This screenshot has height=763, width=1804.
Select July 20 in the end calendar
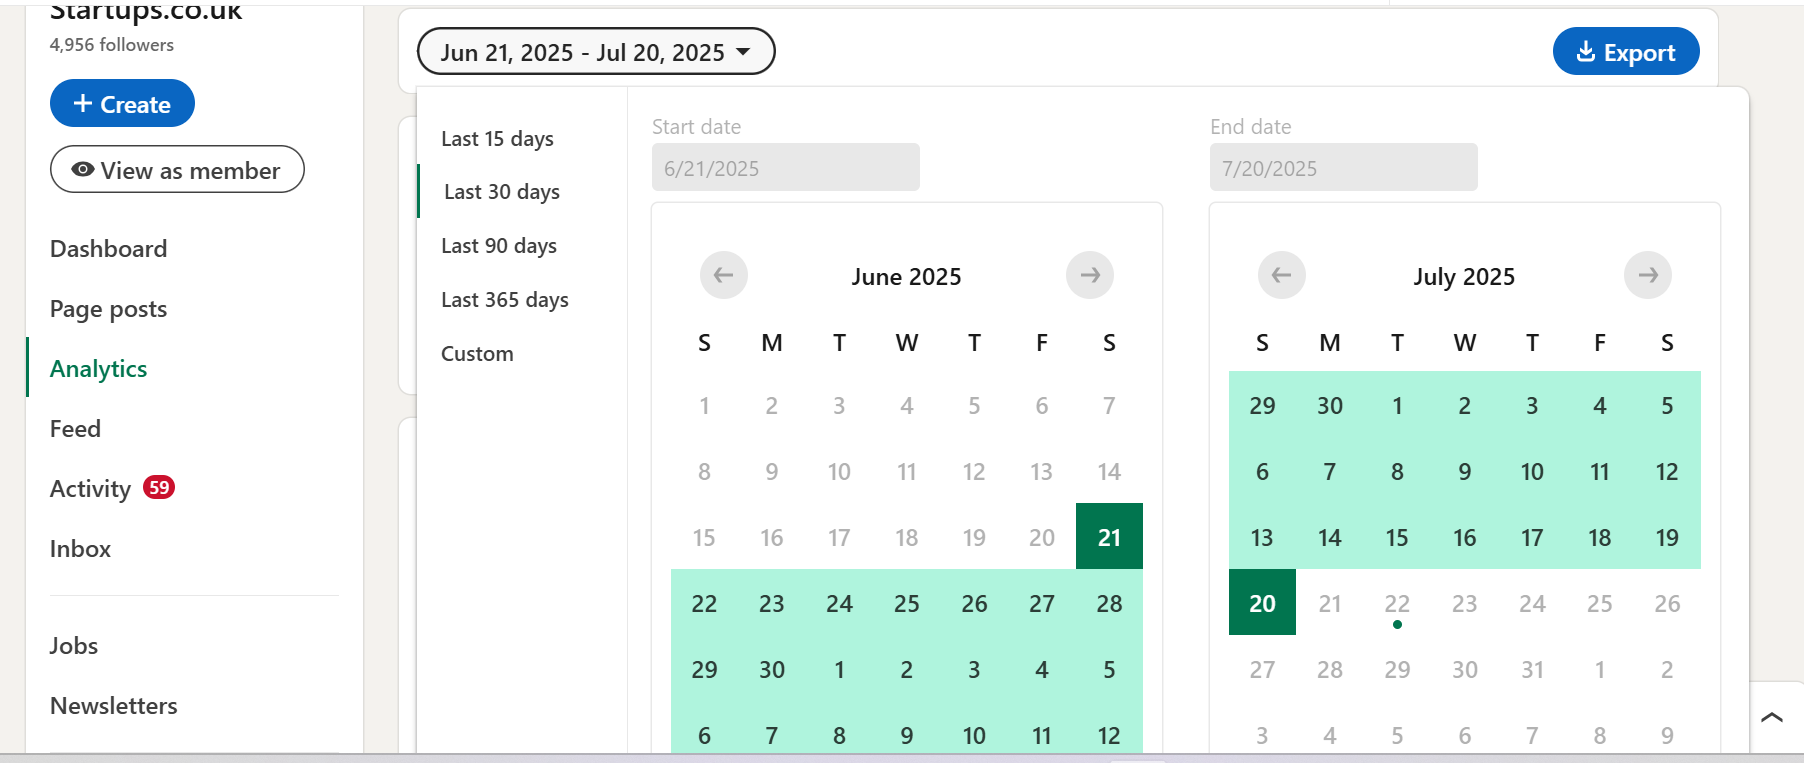pos(1262,603)
